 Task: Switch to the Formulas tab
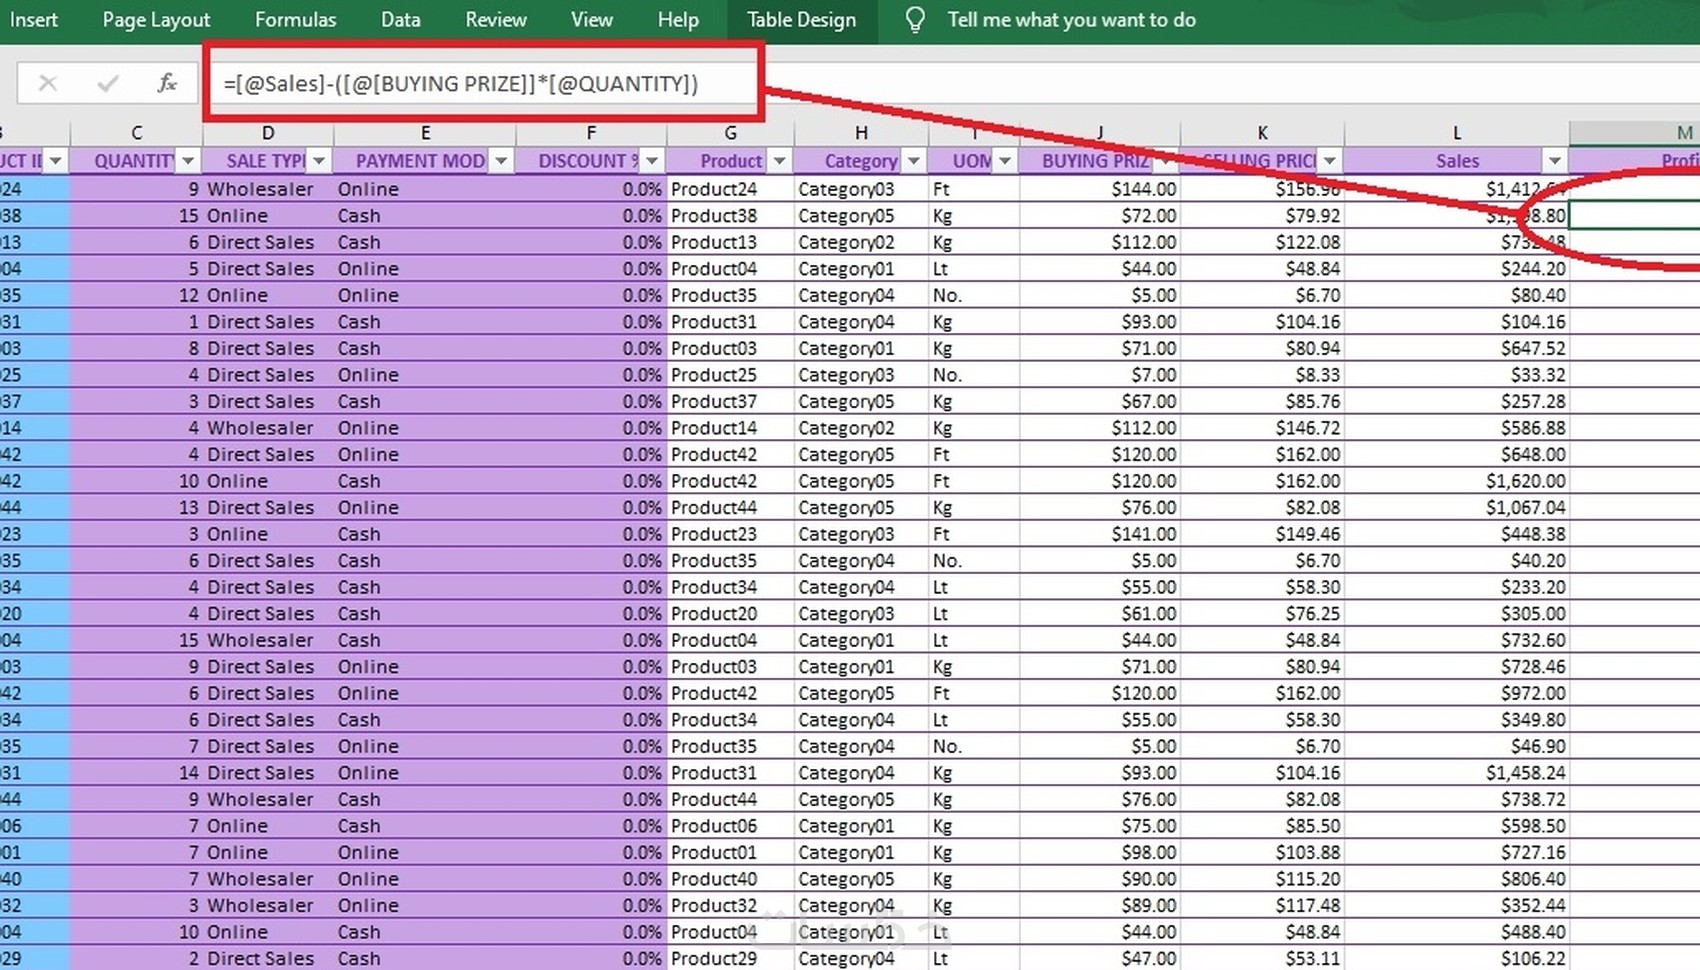pyautogui.click(x=295, y=19)
